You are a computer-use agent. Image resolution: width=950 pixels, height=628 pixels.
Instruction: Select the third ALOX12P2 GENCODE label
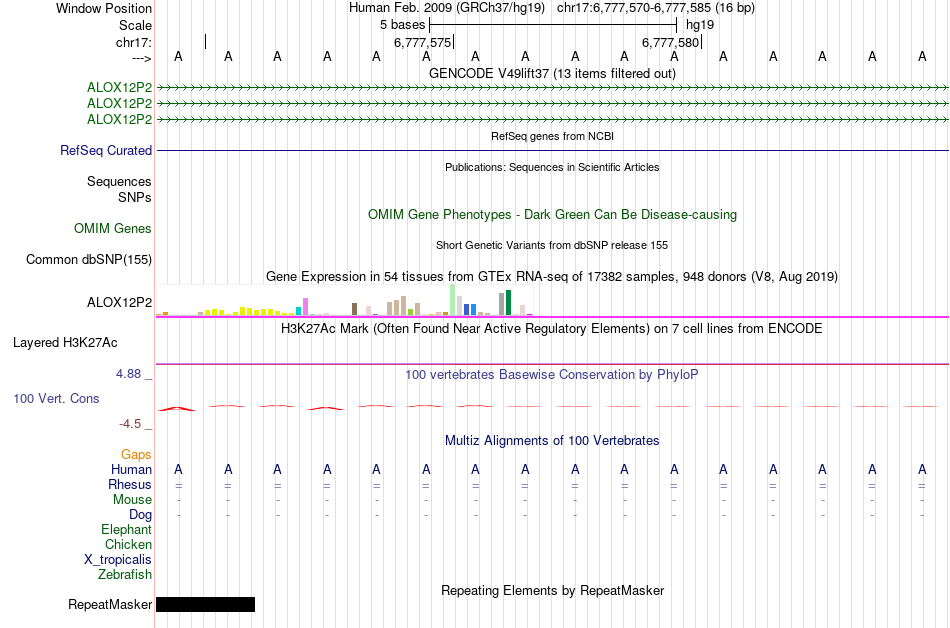119,119
